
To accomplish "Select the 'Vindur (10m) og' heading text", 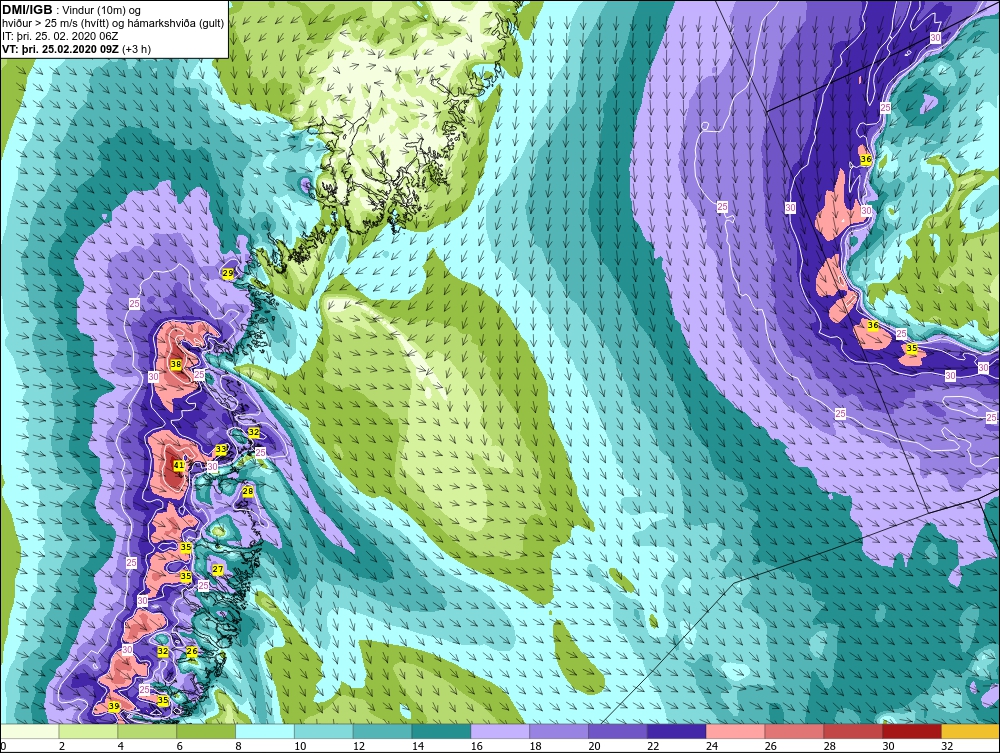I will (x=102, y=10).
